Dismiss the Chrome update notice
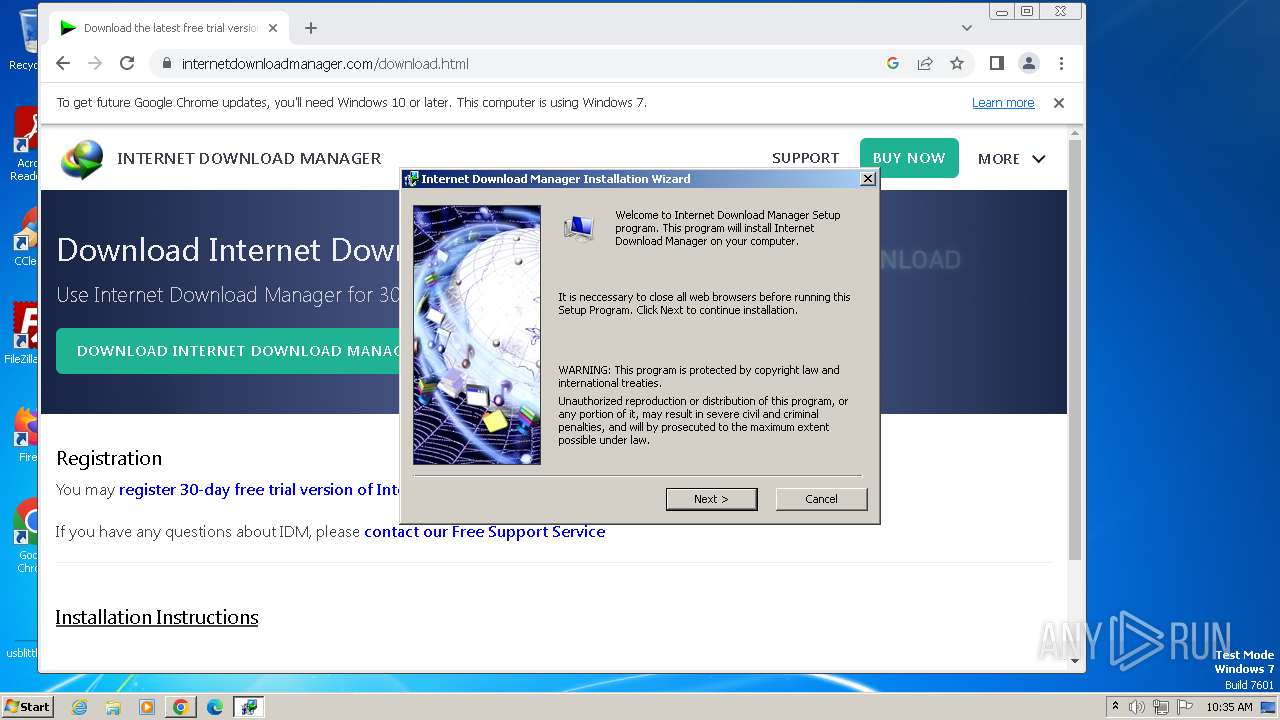Viewport: 1280px width, 720px height. point(1059,103)
